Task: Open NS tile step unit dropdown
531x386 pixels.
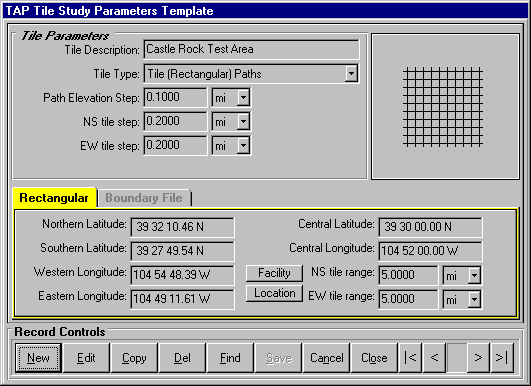Action: [243, 122]
